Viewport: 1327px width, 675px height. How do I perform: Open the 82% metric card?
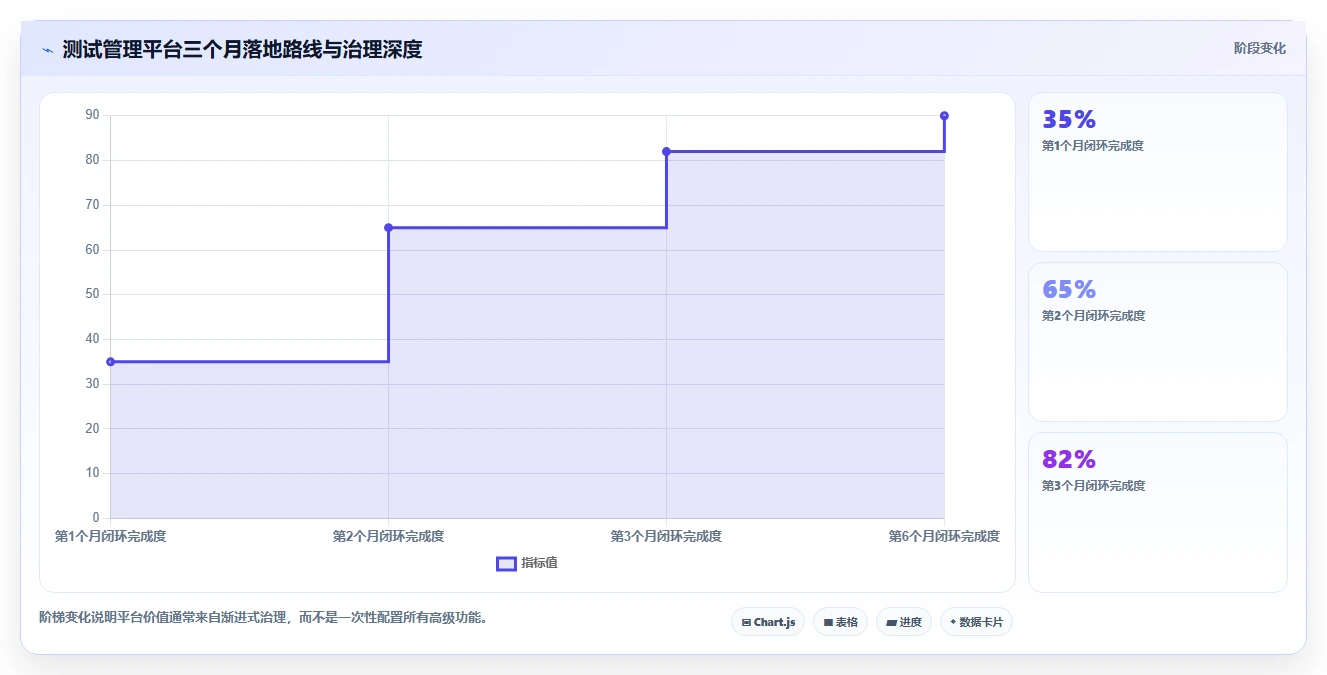1158,512
